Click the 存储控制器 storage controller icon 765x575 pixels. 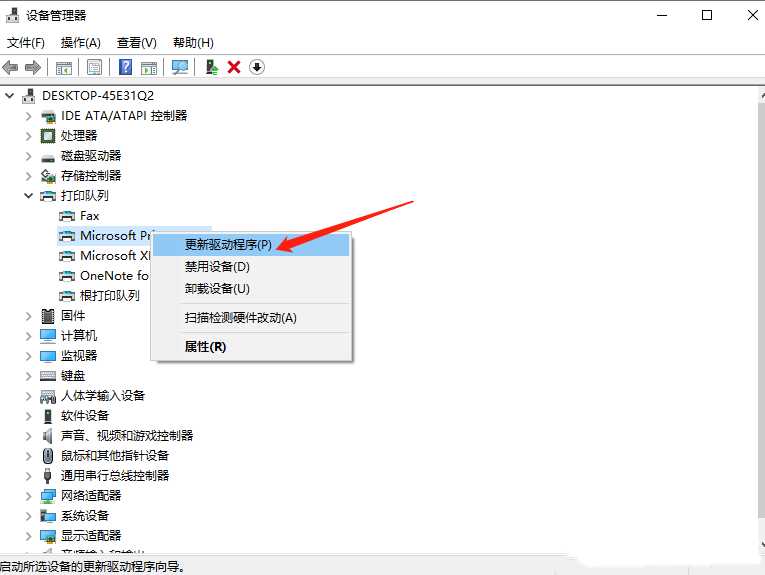tap(48, 176)
